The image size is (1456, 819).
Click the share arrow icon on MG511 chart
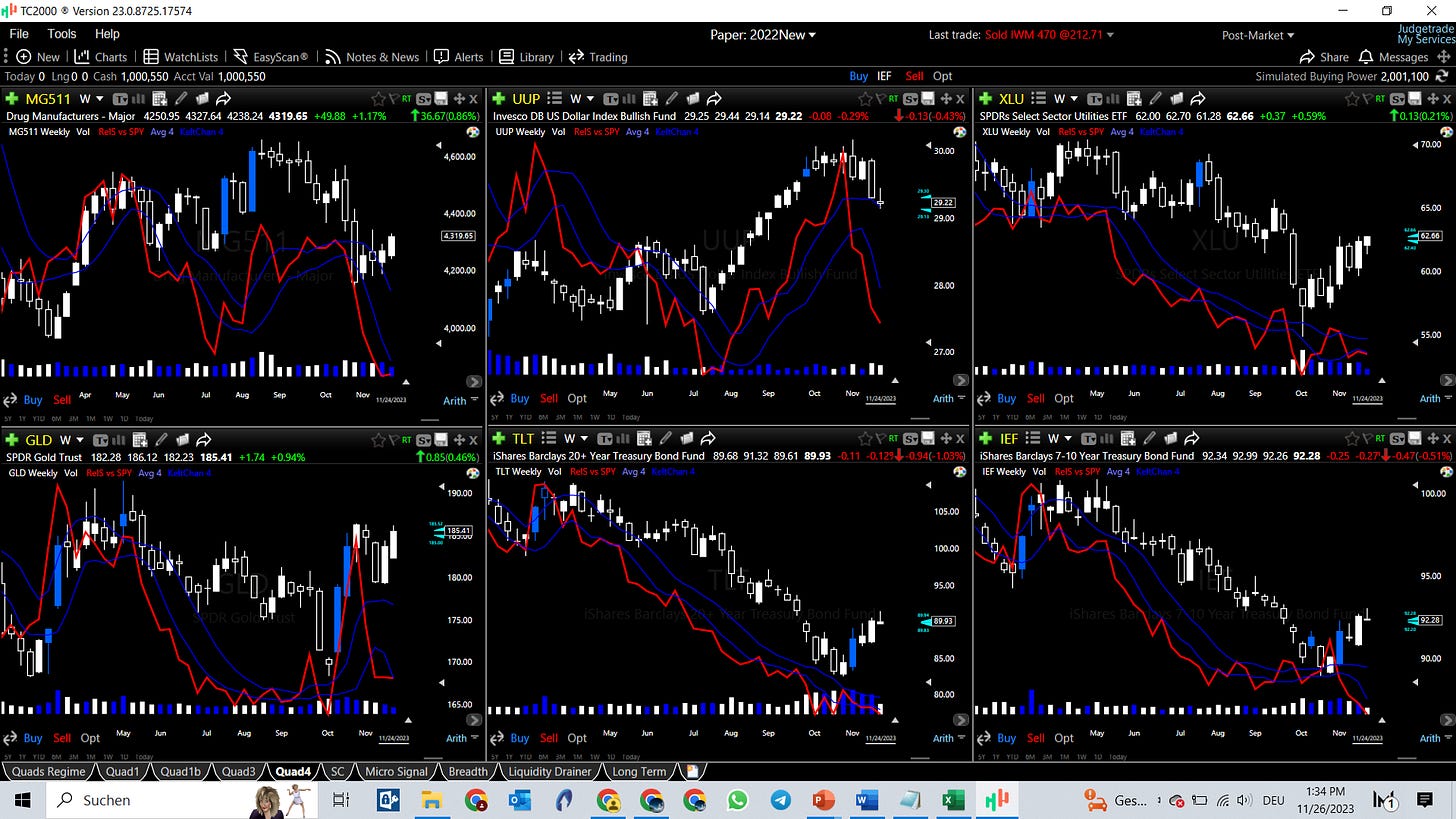[x=224, y=99]
